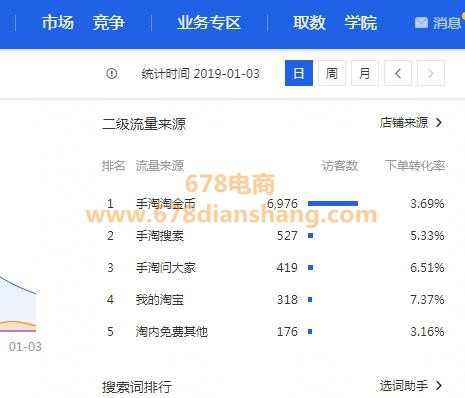Go to next date with right arrow
Viewport: 465px width, 398px height.
click(431, 73)
